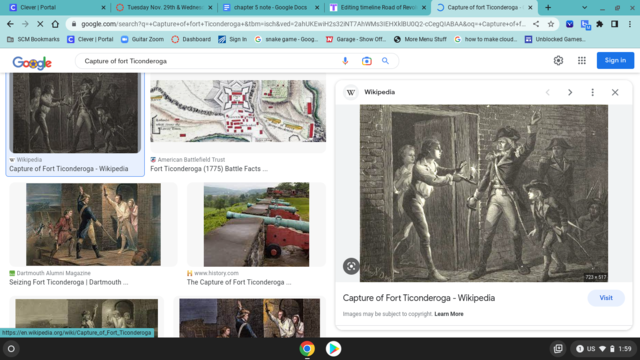The height and width of the screenshot is (360, 640).
Task: Bookmark this page with star icon
Action: click(551, 24)
